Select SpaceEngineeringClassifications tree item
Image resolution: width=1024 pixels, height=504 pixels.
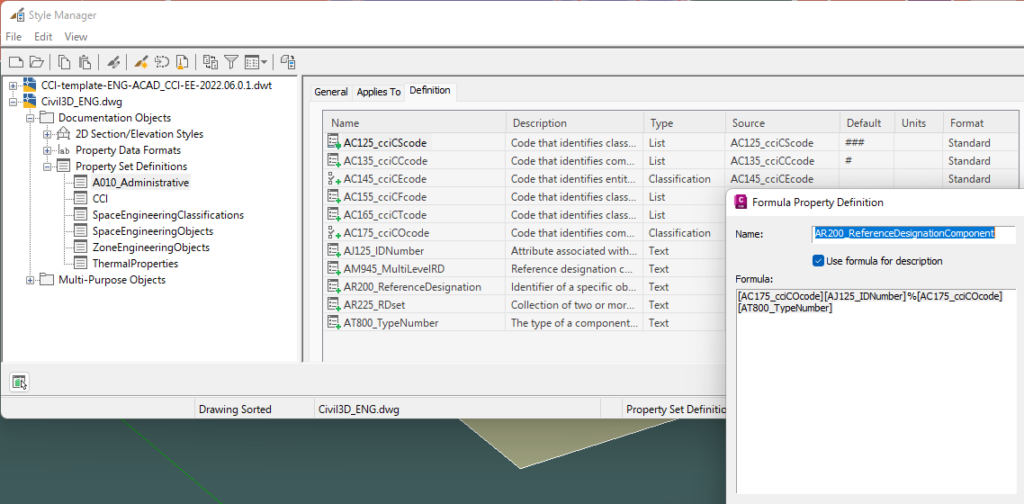point(168,215)
